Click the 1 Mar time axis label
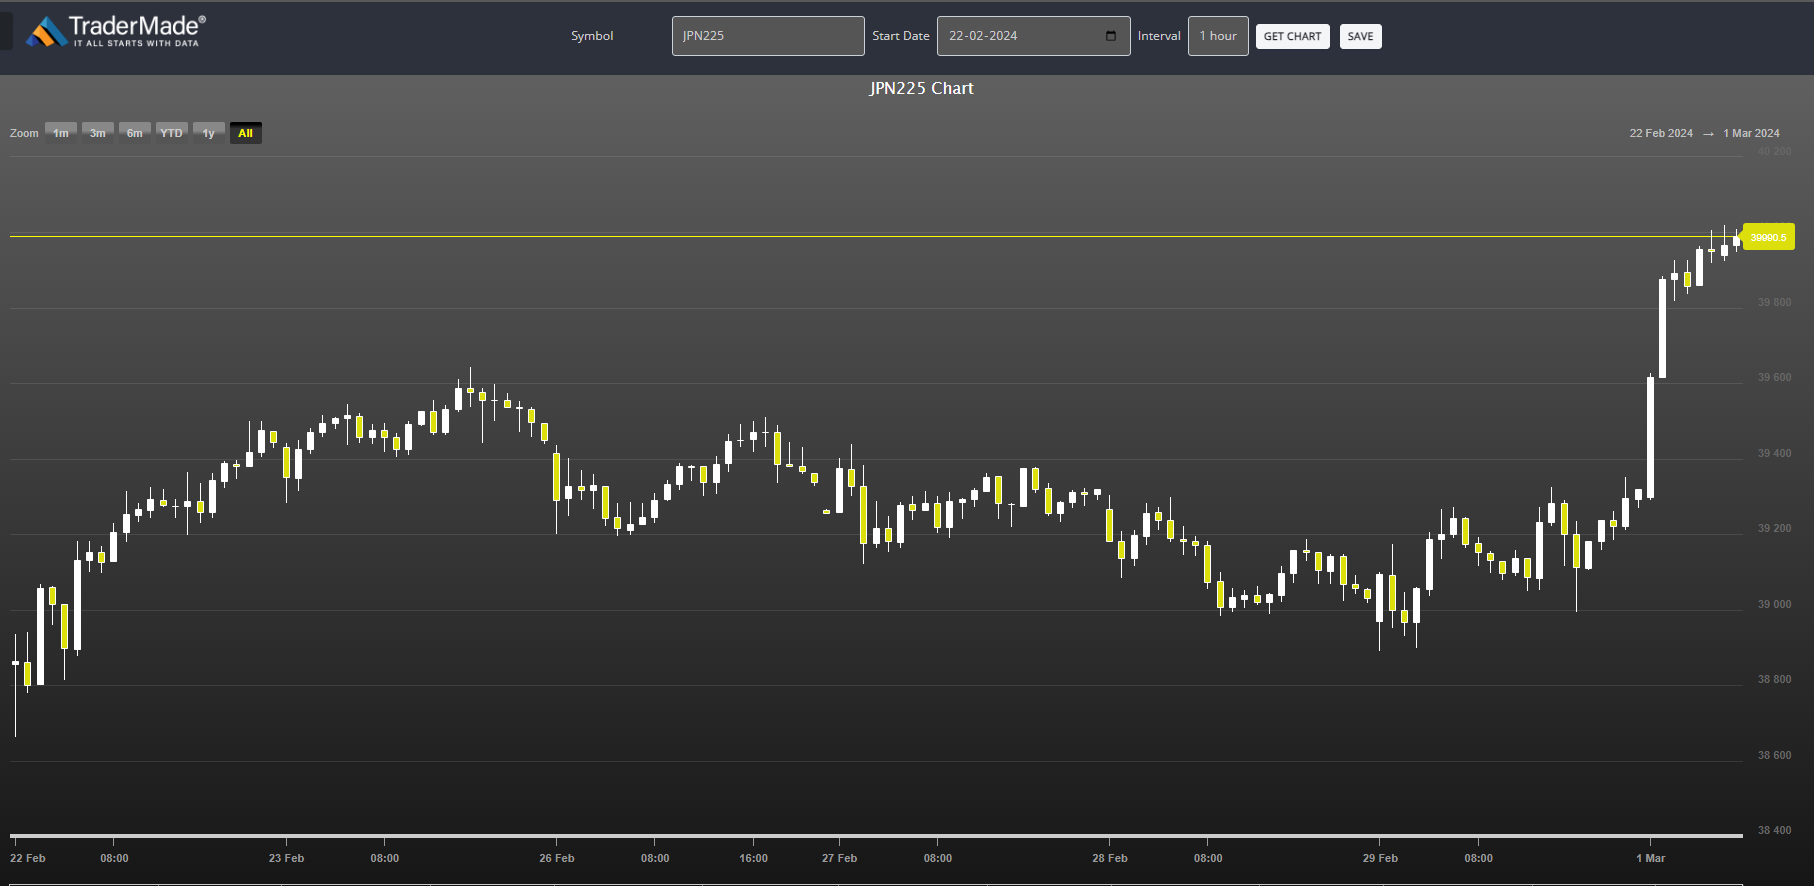The height and width of the screenshot is (886, 1814). tap(1650, 858)
